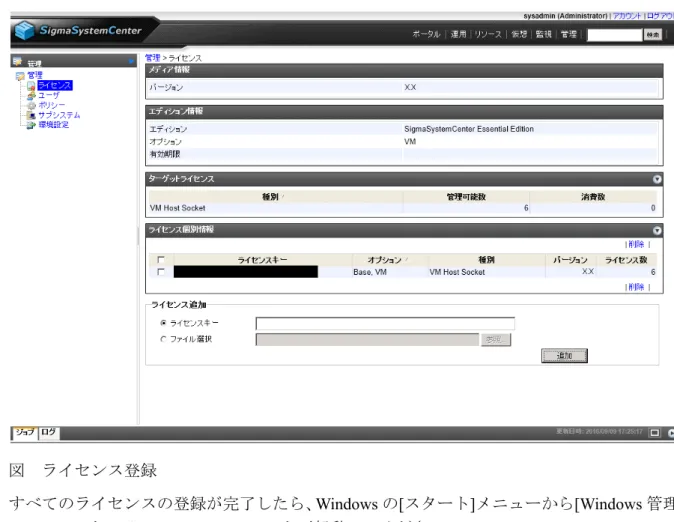Click the ライセンス tree node icon
Screen dimensions: 674x522
pyautogui.click(x=31, y=86)
